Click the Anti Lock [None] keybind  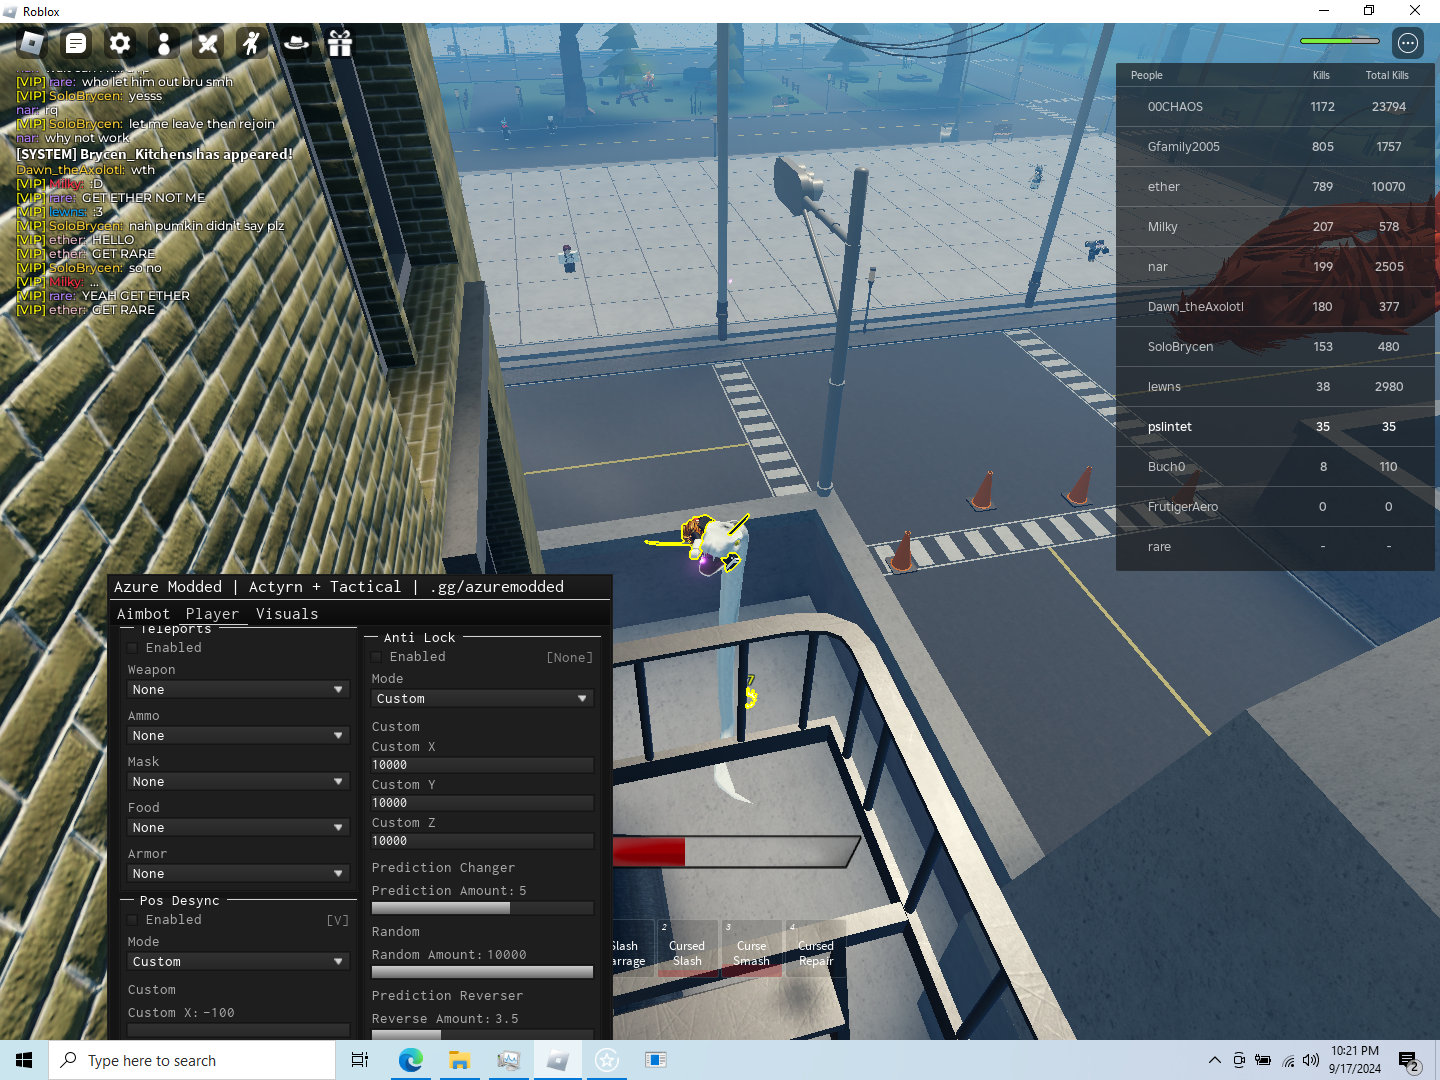(569, 657)
